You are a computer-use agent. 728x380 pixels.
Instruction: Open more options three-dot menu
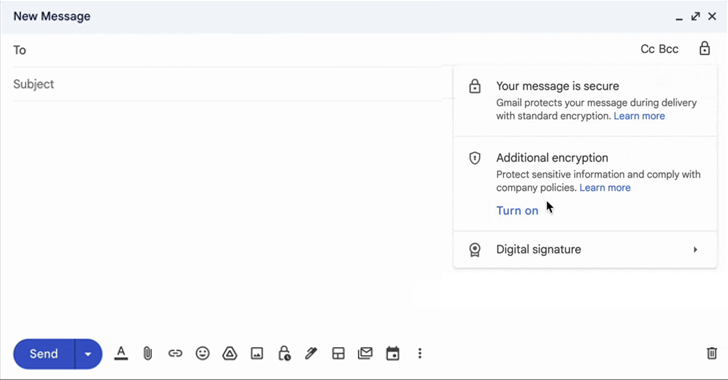point(420,354)
